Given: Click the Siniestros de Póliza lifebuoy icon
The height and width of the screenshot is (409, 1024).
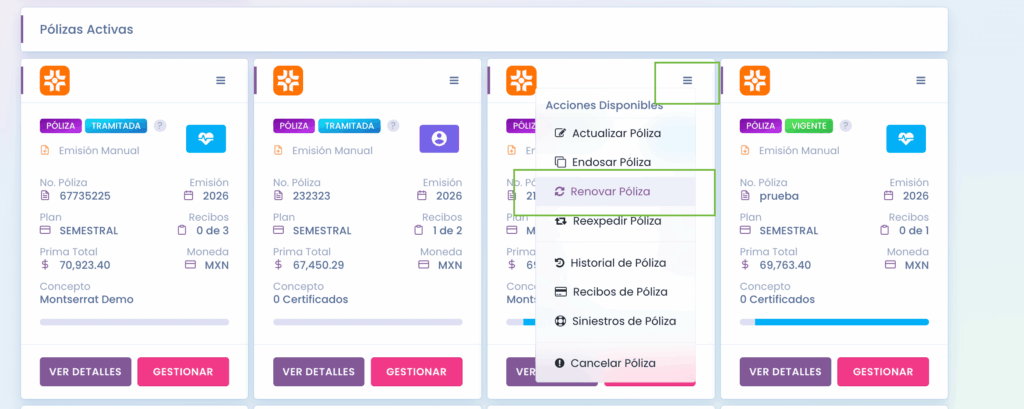Looking at the screenshot, I should (560, 321).
